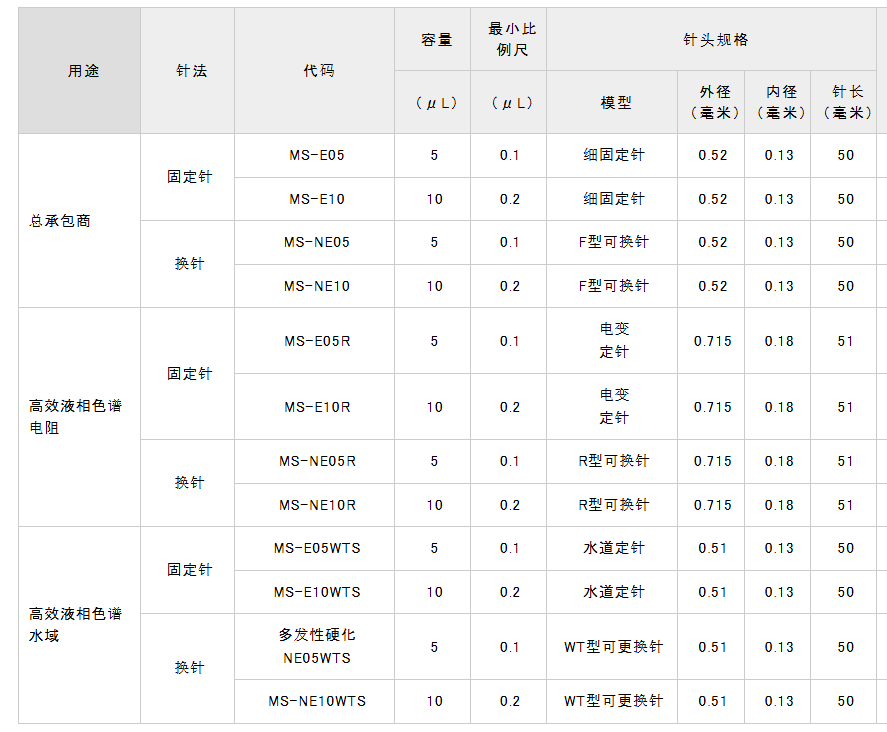Select the 针法 column header
The width and height of the screenshot is (887, 732).
[x=191, y=71]
